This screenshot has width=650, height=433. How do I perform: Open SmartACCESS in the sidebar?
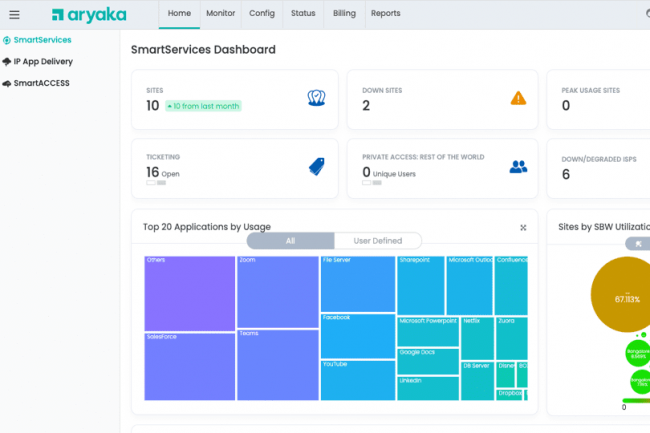[41, 83]
